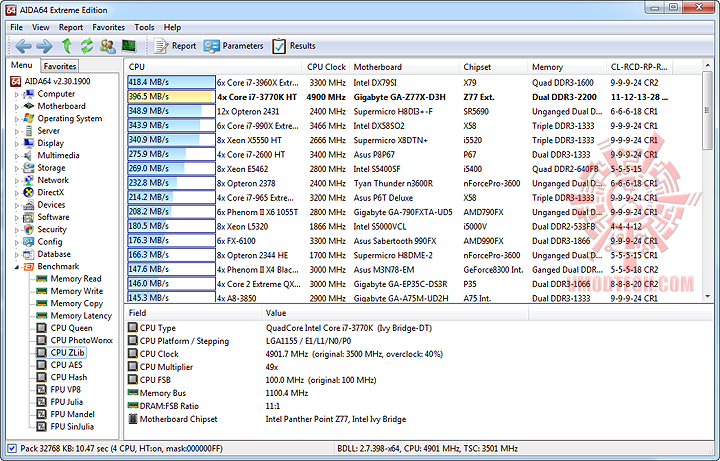
Task: Sort by CPU Clock column header
Action: (326, 67)
